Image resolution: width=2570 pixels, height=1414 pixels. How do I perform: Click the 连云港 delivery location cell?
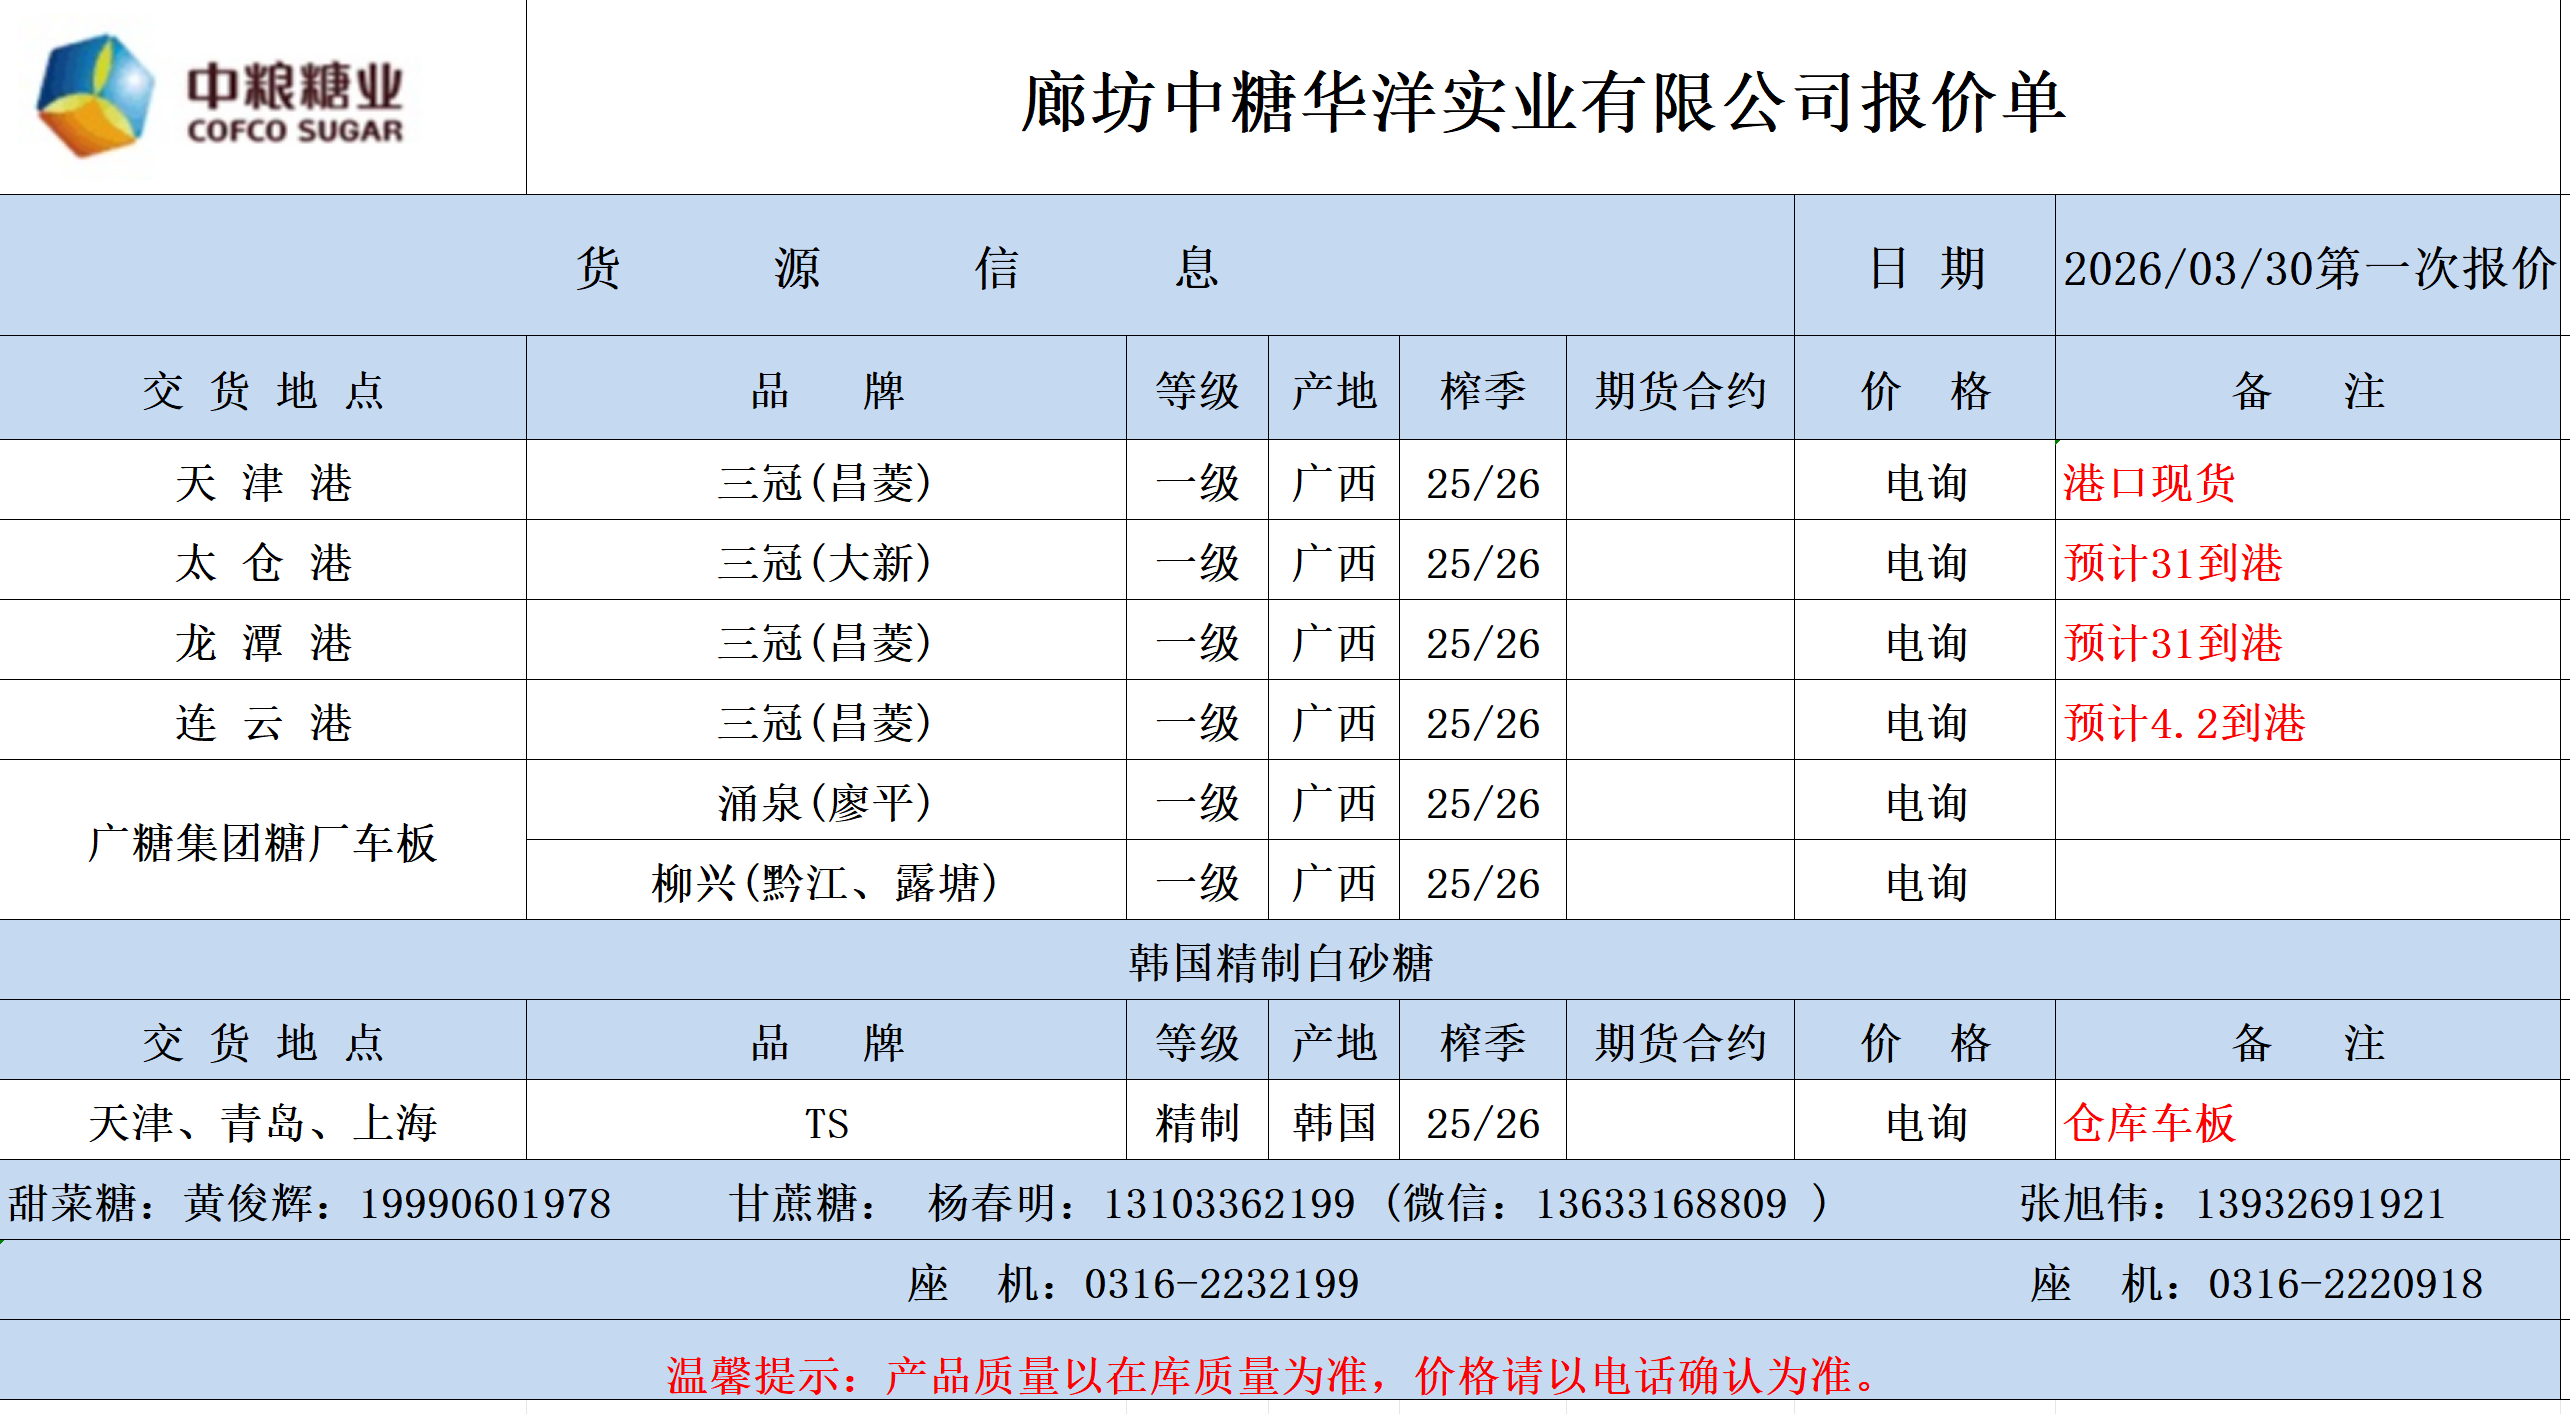tap(263, 722)
